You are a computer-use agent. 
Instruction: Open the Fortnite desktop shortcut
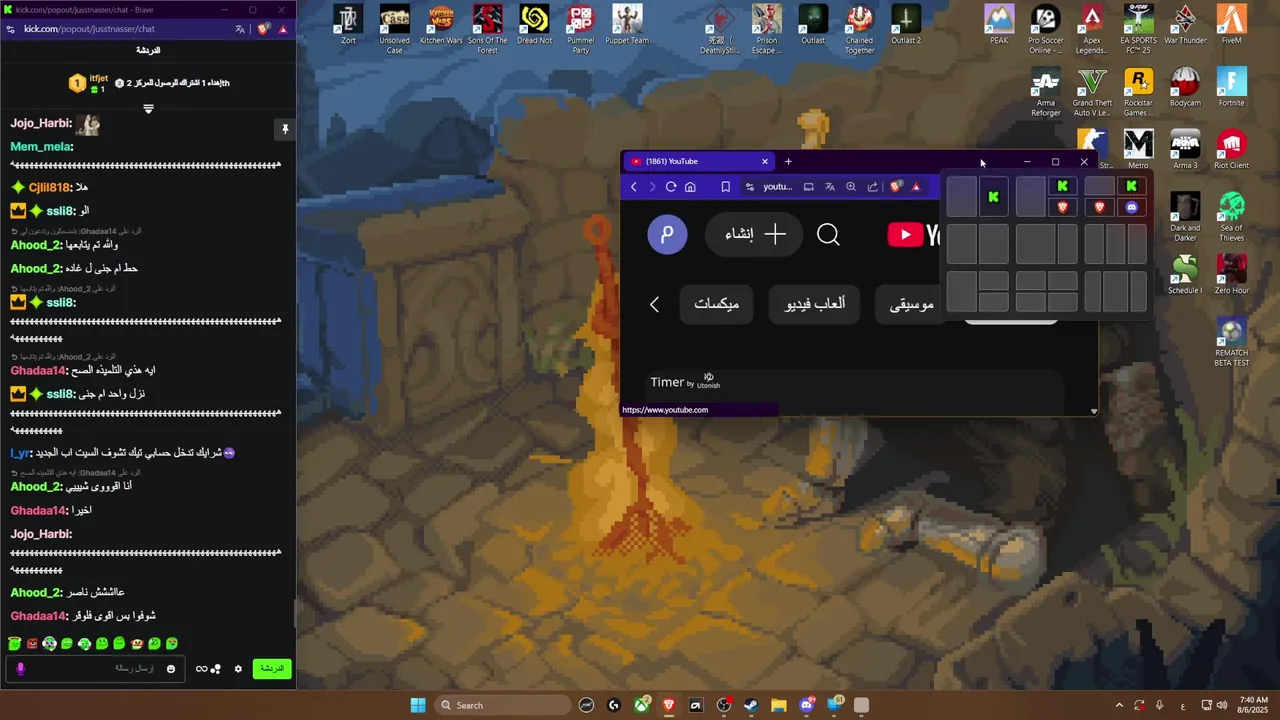pos(1231,87)
